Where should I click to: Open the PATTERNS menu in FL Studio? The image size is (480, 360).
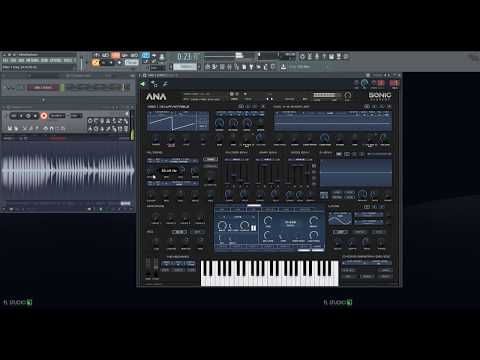point(33,60)
